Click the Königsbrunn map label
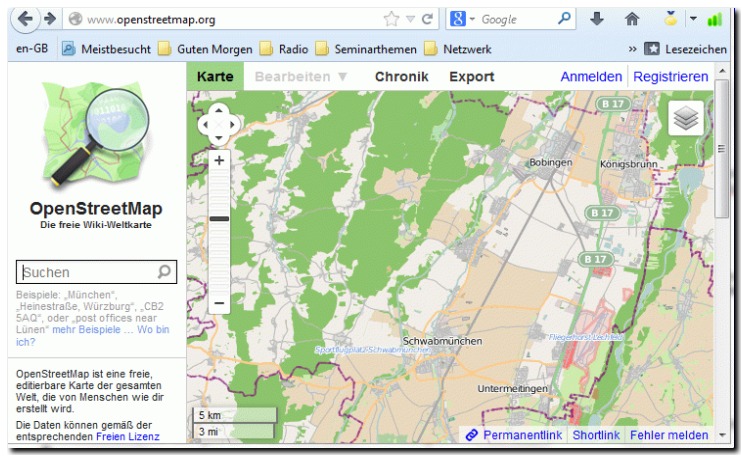 (x=628, y=164)
